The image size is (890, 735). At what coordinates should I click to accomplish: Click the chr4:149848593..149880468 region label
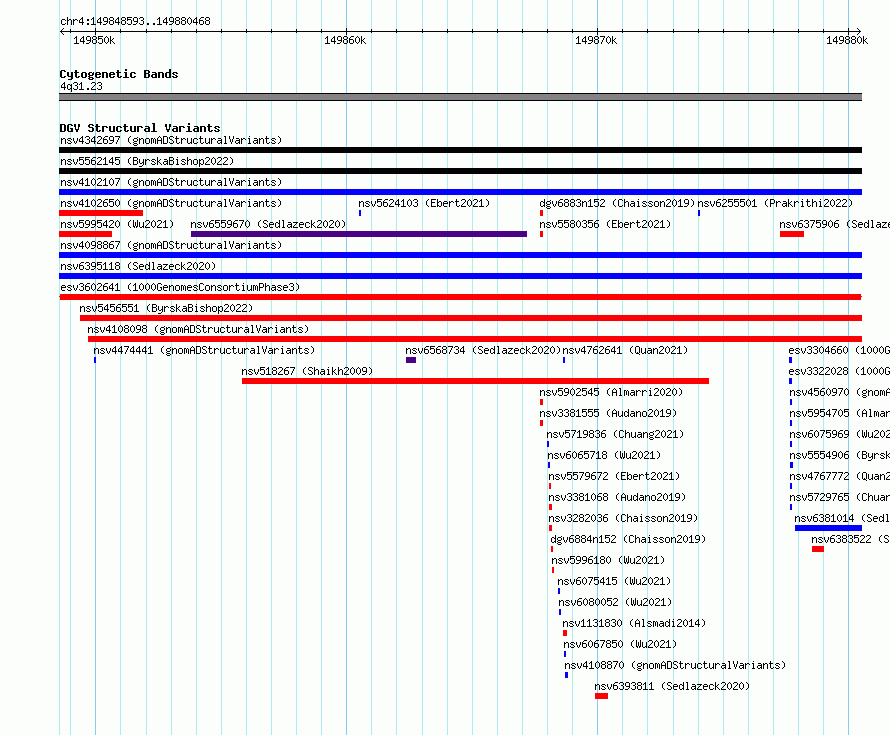coord(135,21)
